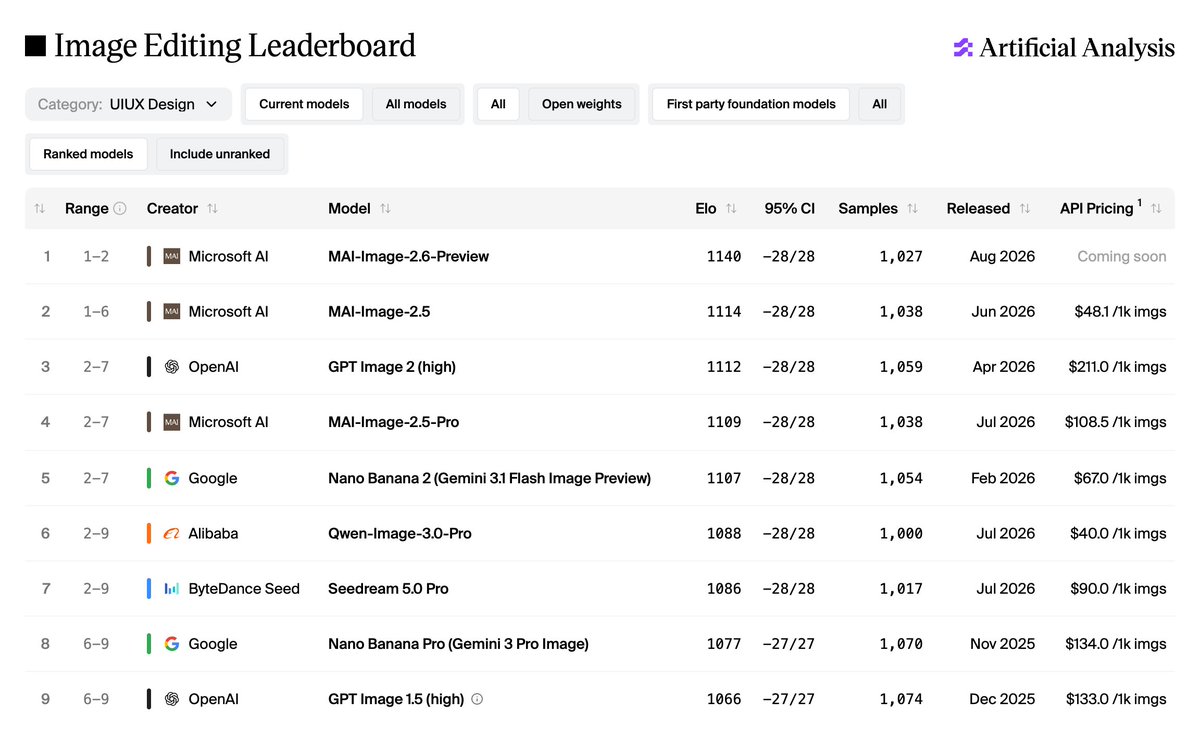Image resolution: width=1200 pixels, height=751 pixels.
Task: Open the Category UIUX Design dropdown
Action: click(128, 104)
